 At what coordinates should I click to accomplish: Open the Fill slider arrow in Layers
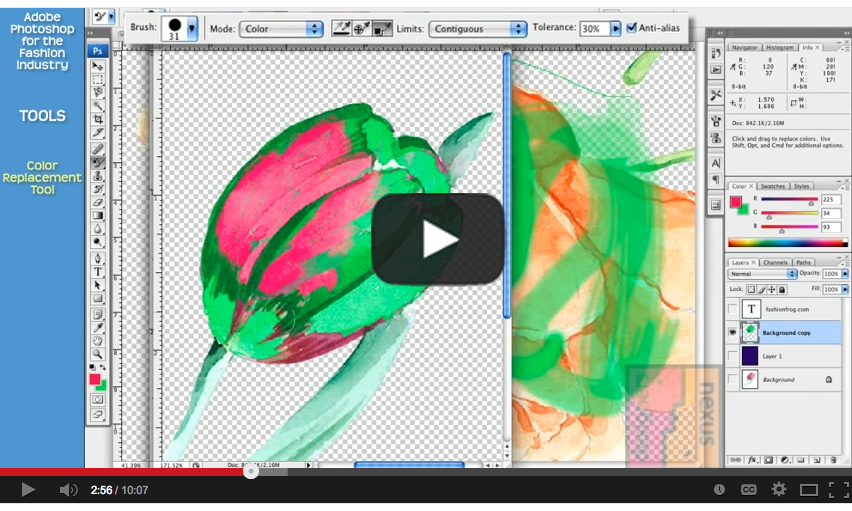coord(845,289)
